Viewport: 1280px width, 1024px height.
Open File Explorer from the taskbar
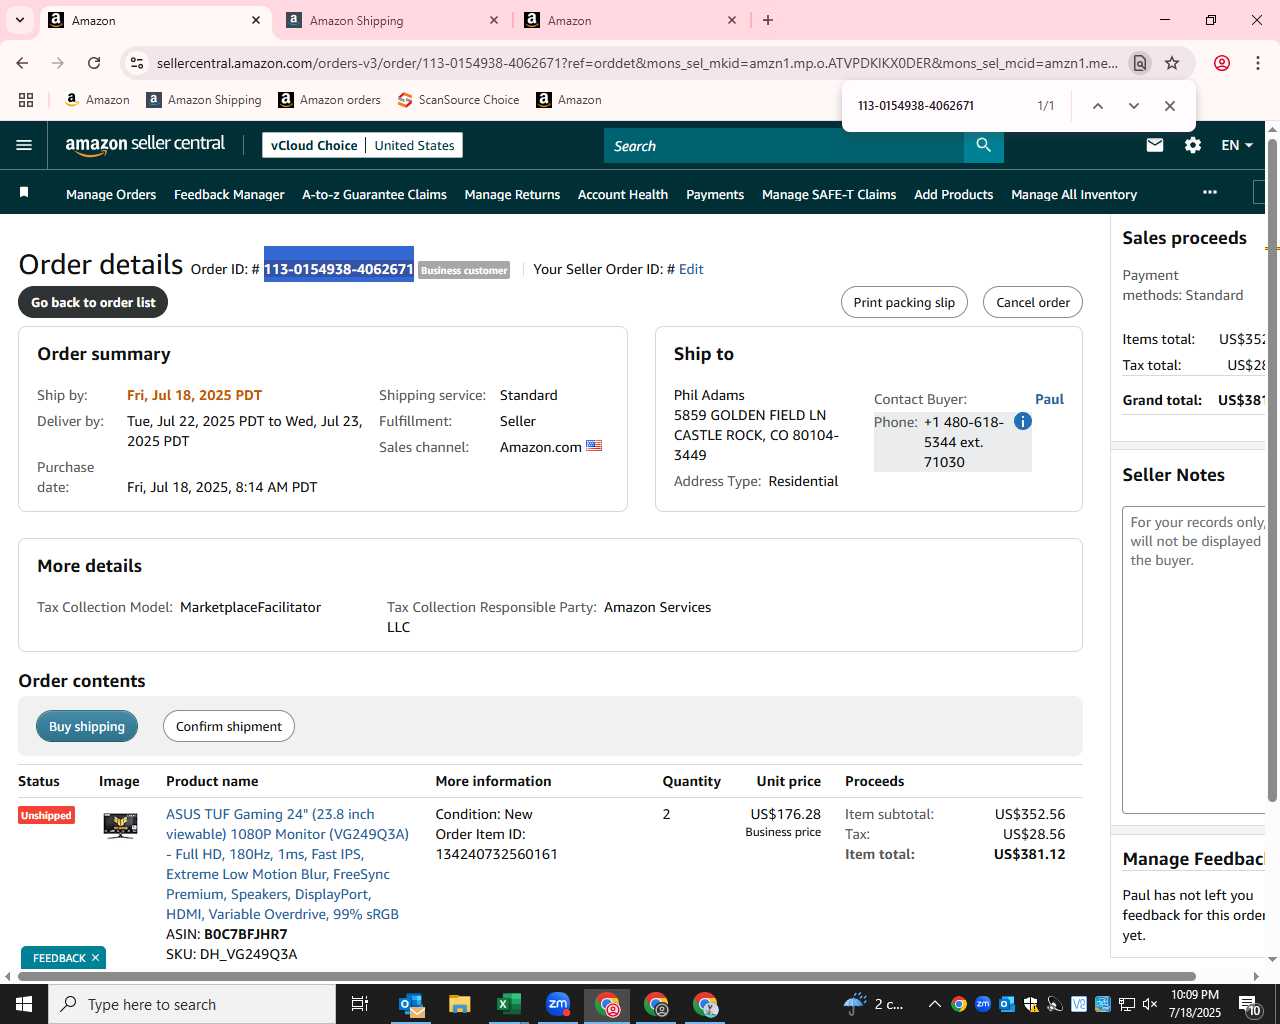pos(460,1004)
